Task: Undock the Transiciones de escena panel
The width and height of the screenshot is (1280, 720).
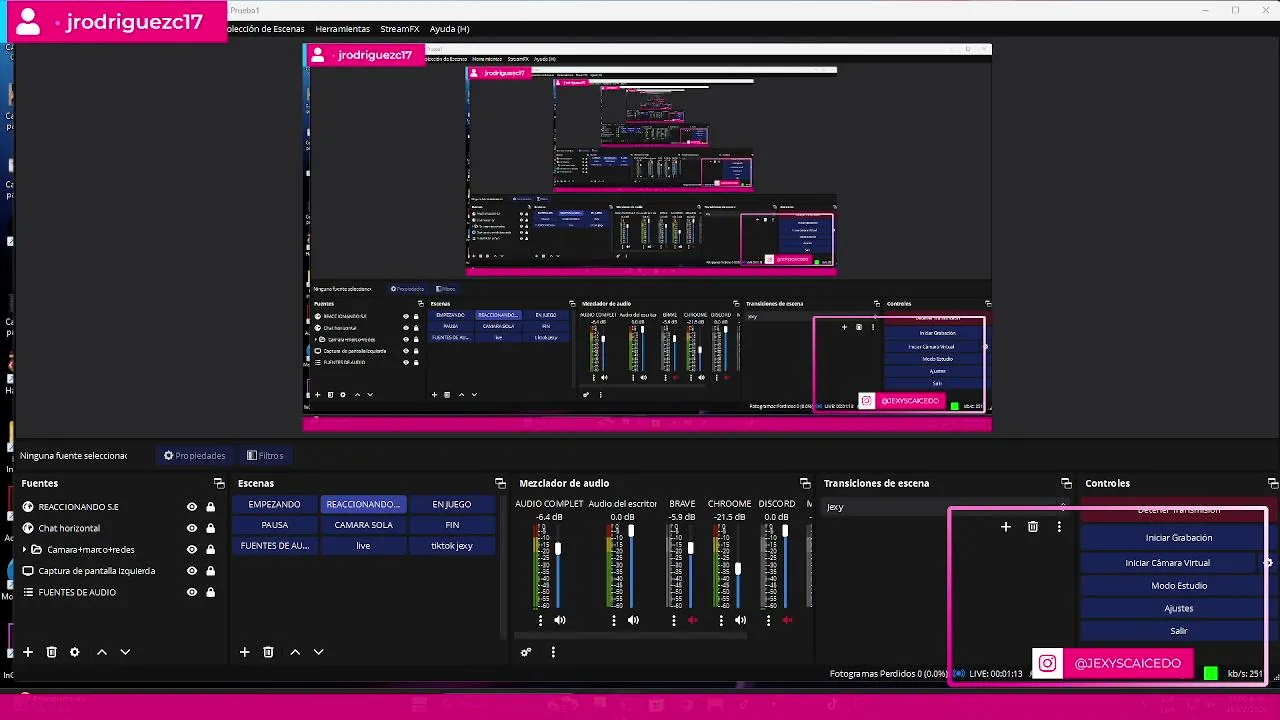Action: [1066, 484]
